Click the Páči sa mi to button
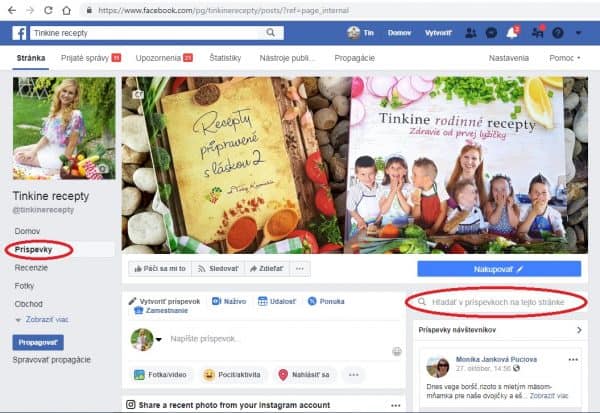 tap(160, 269)
